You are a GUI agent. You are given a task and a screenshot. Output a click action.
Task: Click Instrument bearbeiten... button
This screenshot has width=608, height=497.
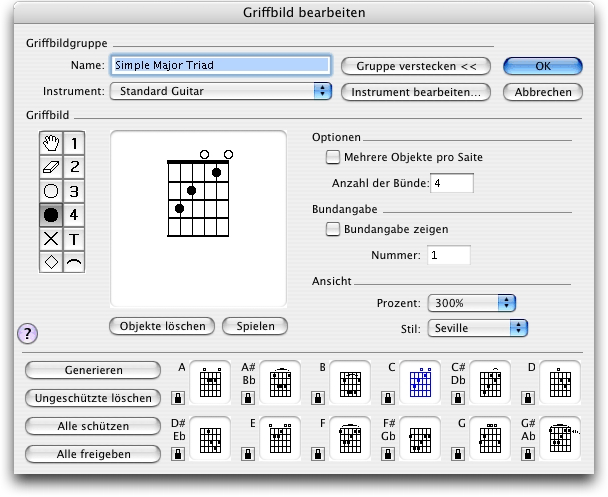point(416,92)
